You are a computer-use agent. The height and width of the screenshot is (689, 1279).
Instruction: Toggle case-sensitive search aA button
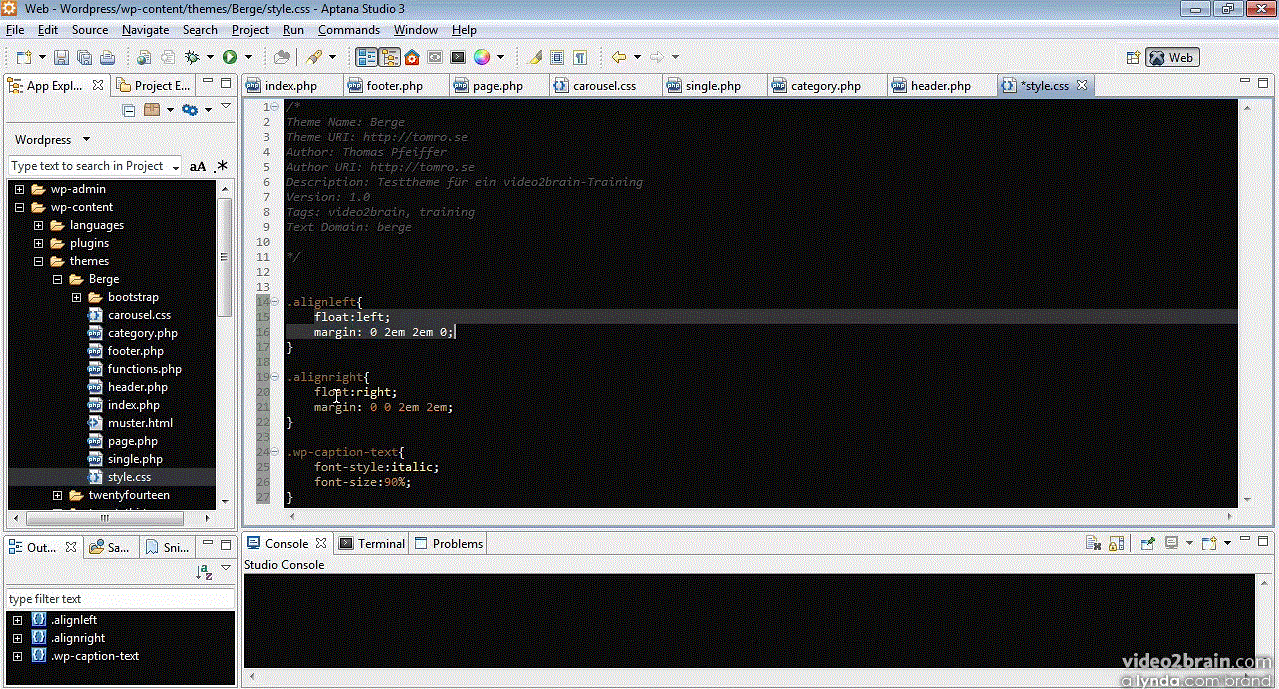pos(198,166)
